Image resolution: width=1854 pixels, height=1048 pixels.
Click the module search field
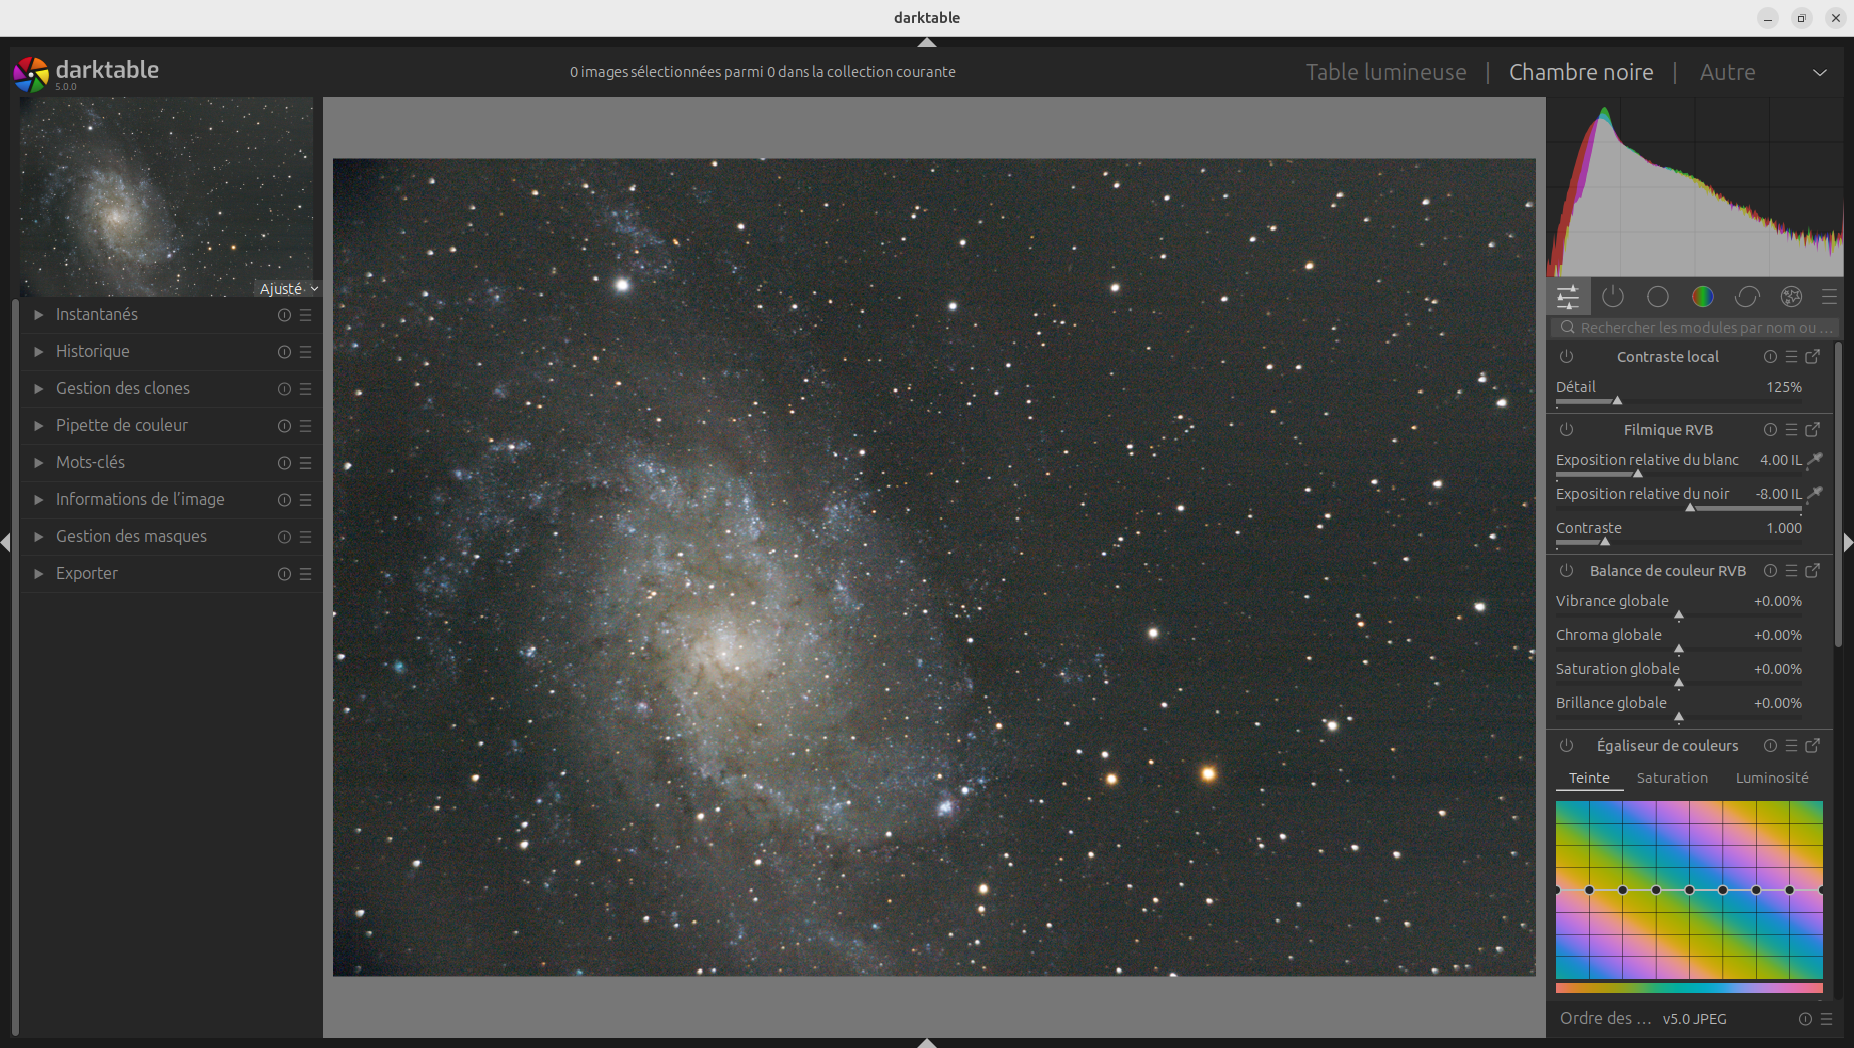click(x=1695, y=327)
